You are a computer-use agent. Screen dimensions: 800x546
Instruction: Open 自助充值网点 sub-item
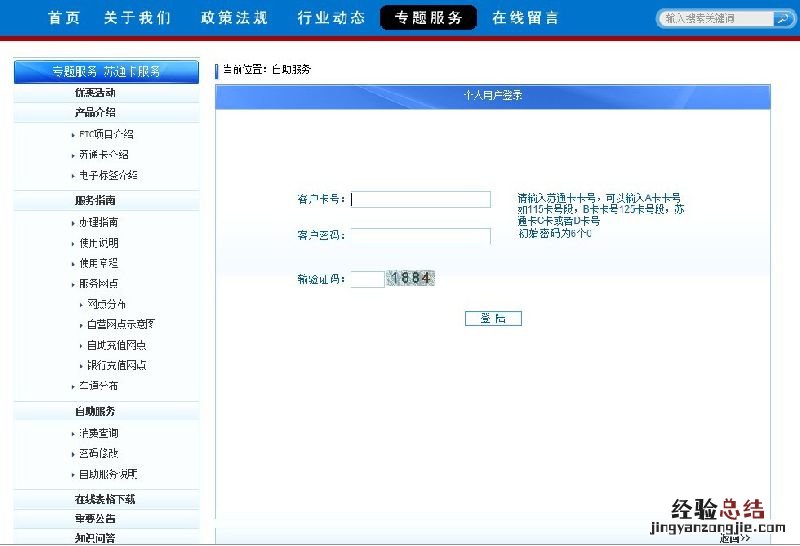[116, 345]
